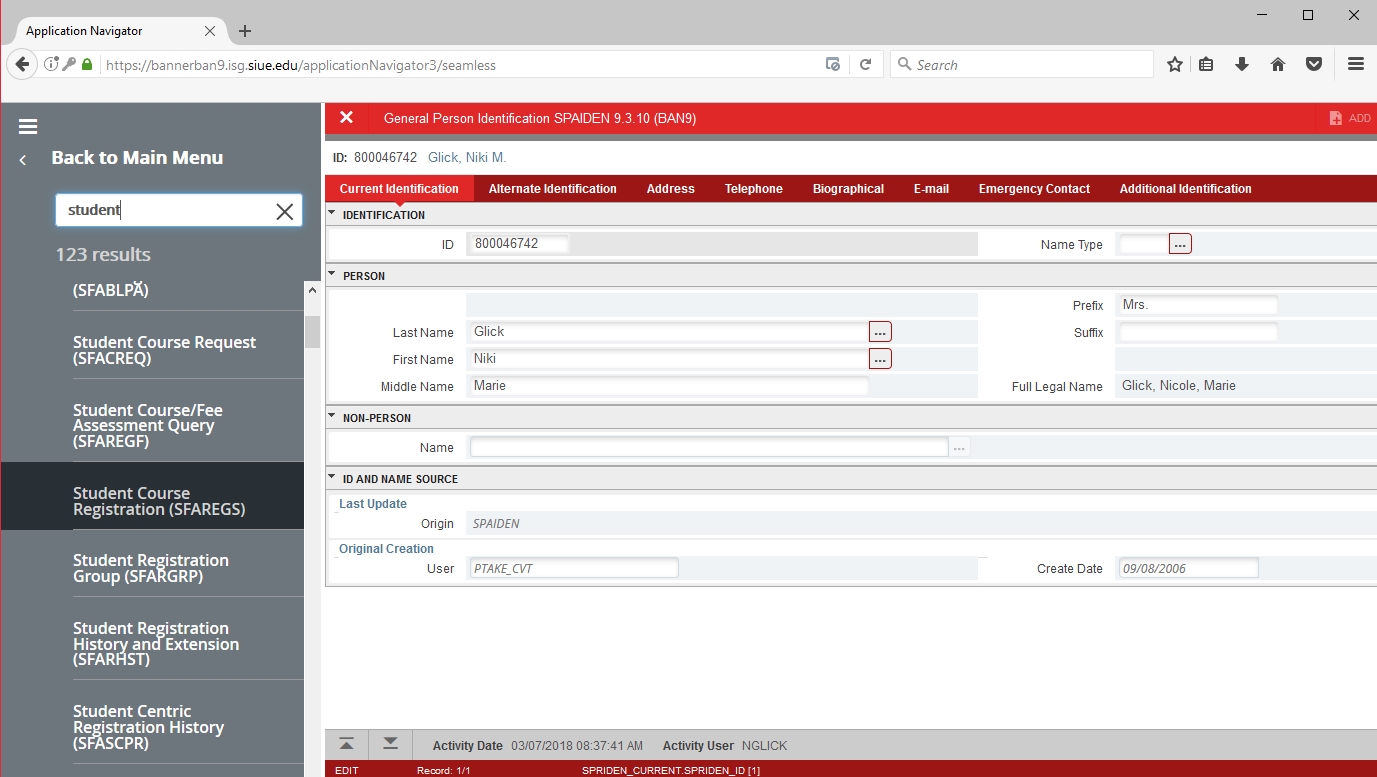Switch to the Address tab
Screen dimensions: 1377x777
670,189
